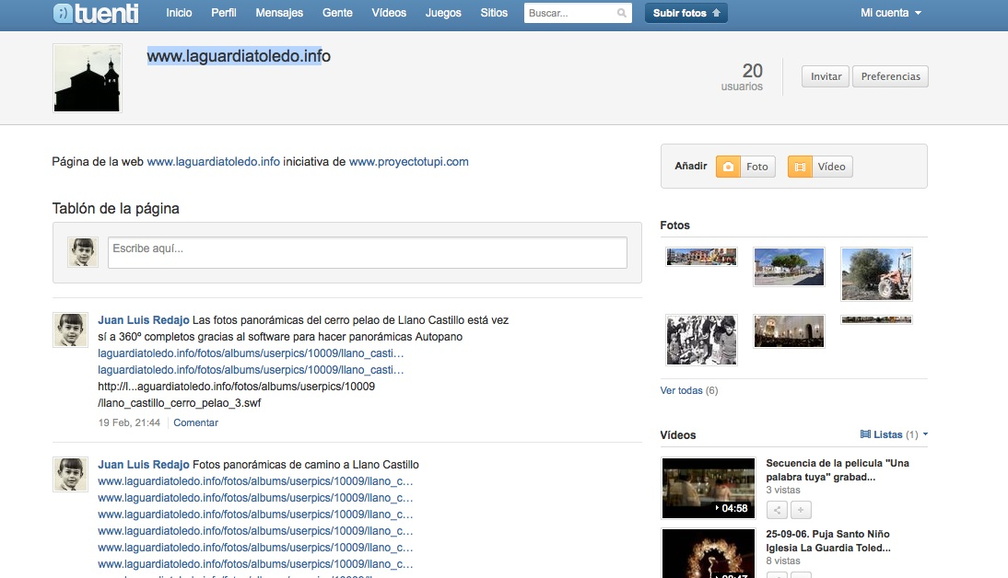
Task: Click the '8 vistas' text
Action: click(783, 561)
